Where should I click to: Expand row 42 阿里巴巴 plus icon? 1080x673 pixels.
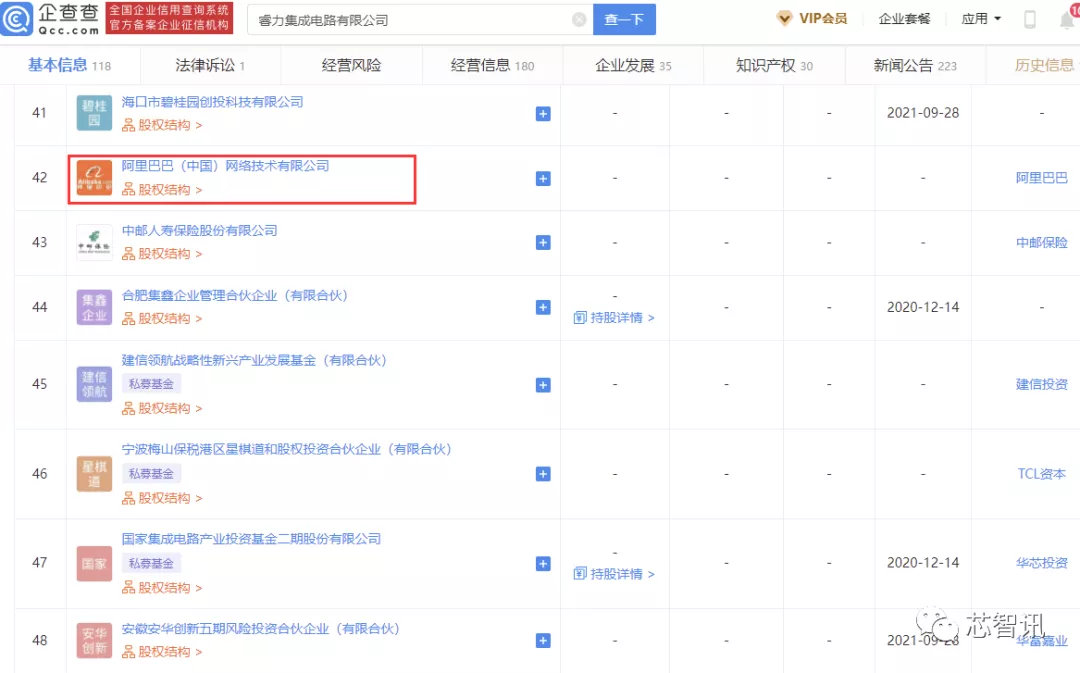tap(543, 178)
